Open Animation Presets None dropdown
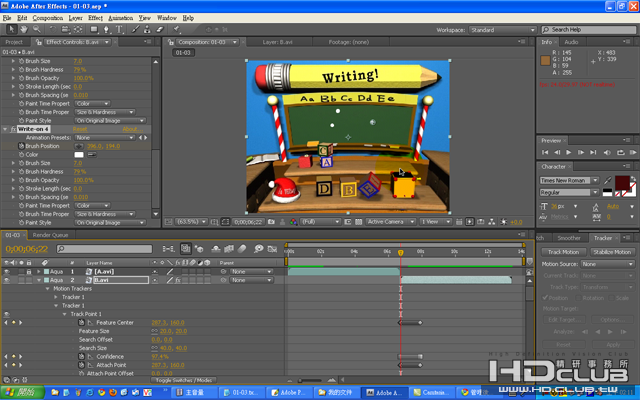The image size is (640, 400). pyautogui.click(x=104, y=138)
